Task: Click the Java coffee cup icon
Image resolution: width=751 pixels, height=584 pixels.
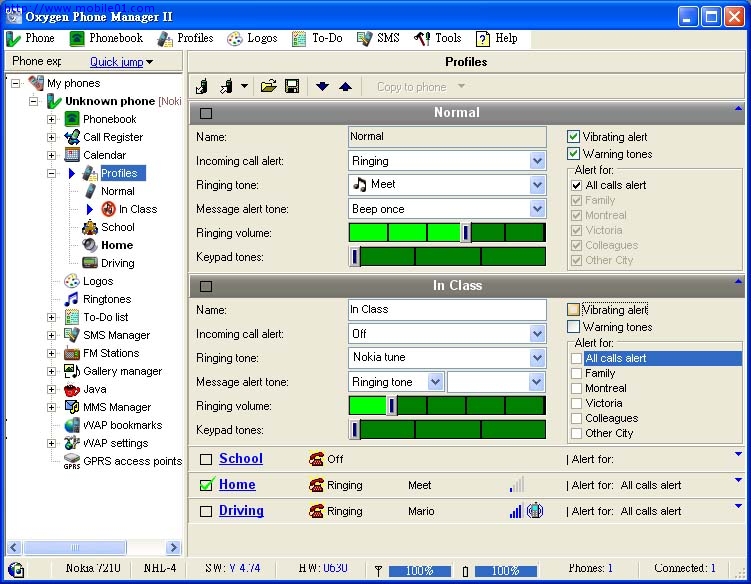Action: [x=72, y=389]
